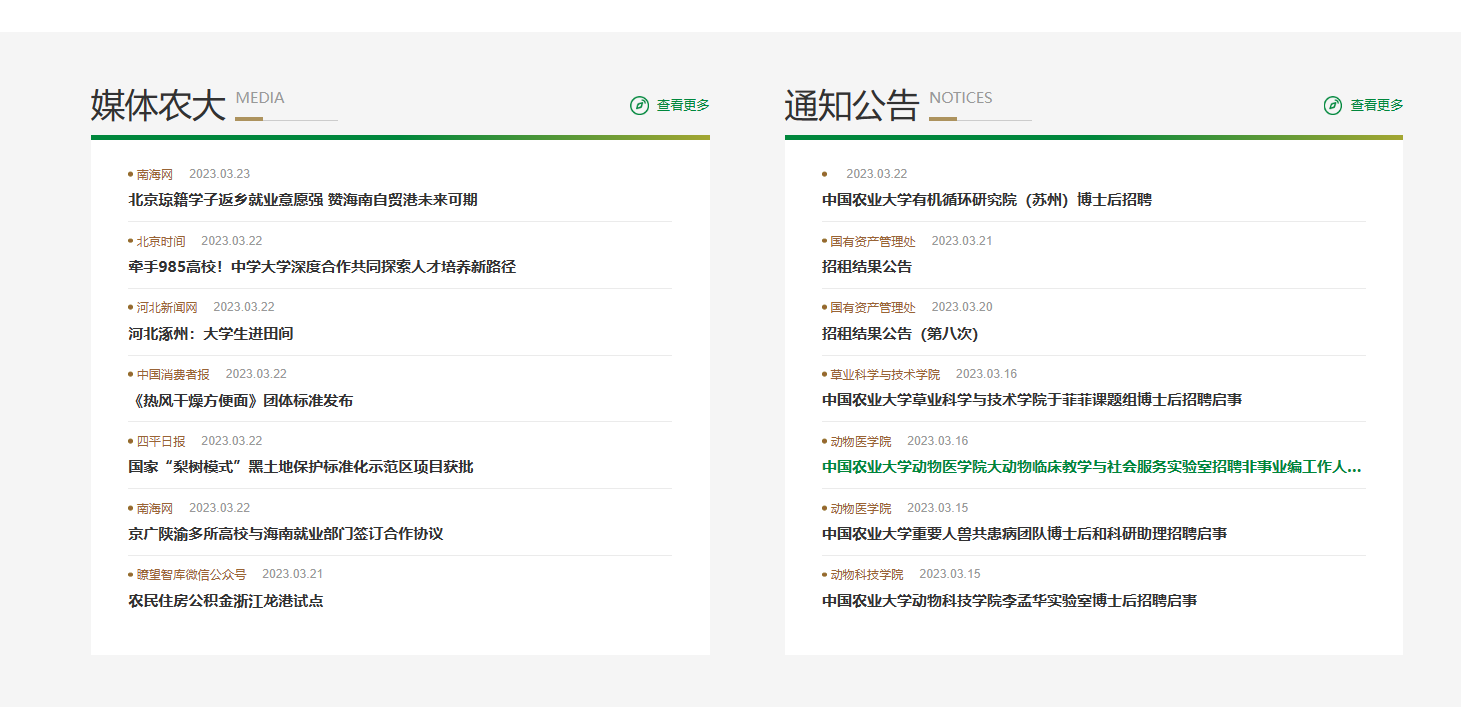Image resolution: width=1461 pixels, height=707 pixels.
Task: Open 动物科技学院李孟华实验室博士后招聘启事
Action: [1009, 601]
